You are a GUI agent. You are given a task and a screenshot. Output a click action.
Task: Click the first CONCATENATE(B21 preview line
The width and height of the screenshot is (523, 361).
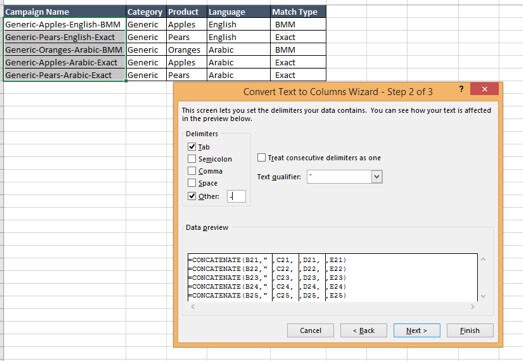coord(228,260)
